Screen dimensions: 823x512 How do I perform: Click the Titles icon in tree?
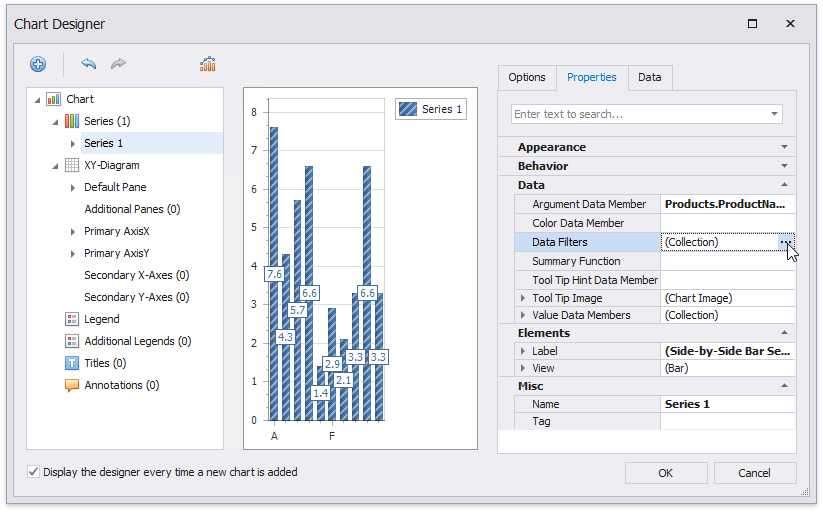coord(72,363)
